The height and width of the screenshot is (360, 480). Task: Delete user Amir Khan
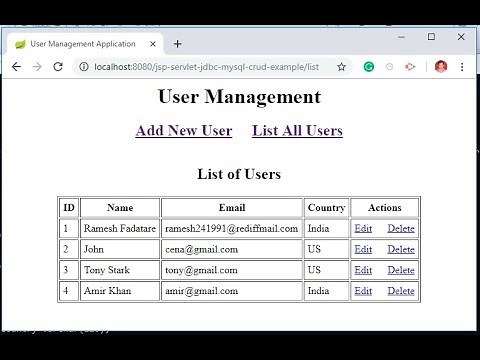(401, 291)
